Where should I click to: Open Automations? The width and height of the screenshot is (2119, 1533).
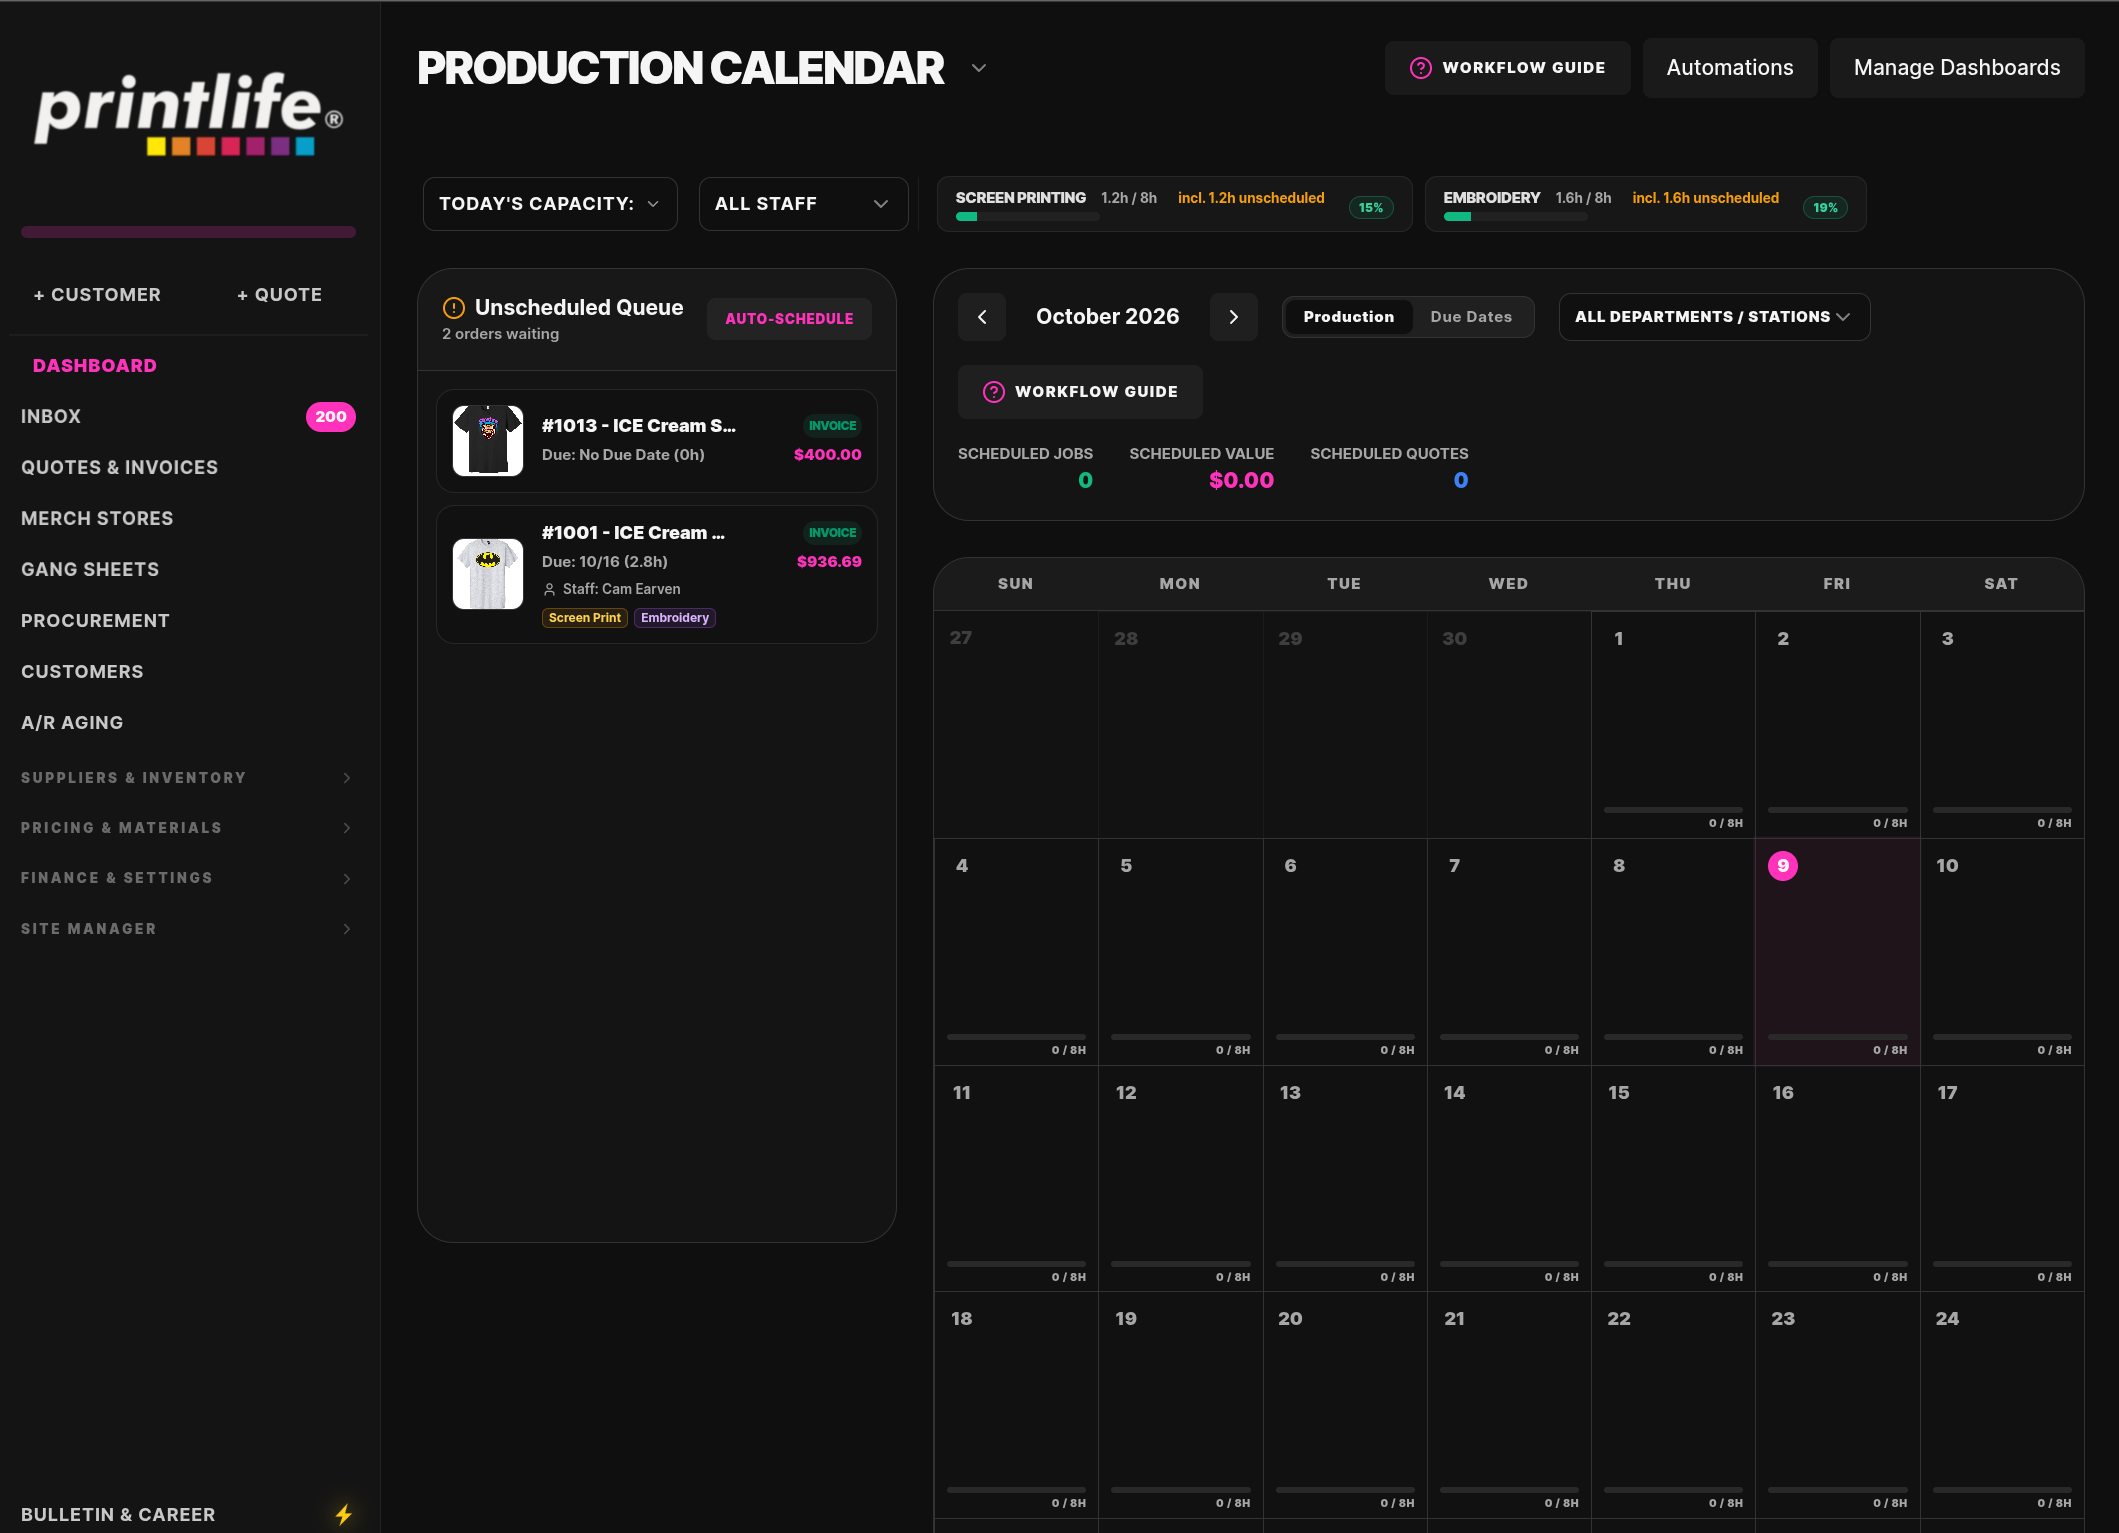pyautogui.click(x=1730, y=68)
